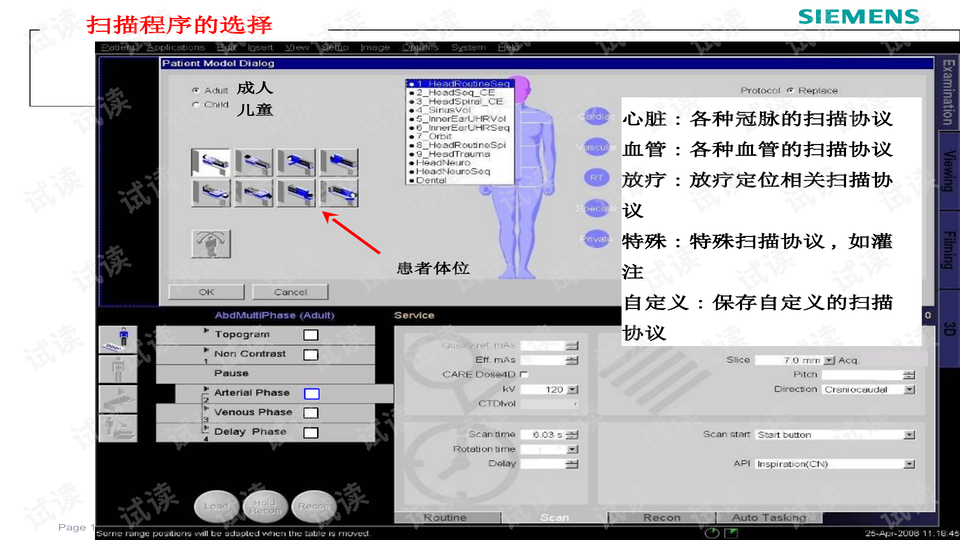The width and height of the screenshot is (960, 540).
Task: Open the Applications menu
Action: (176, 47)
